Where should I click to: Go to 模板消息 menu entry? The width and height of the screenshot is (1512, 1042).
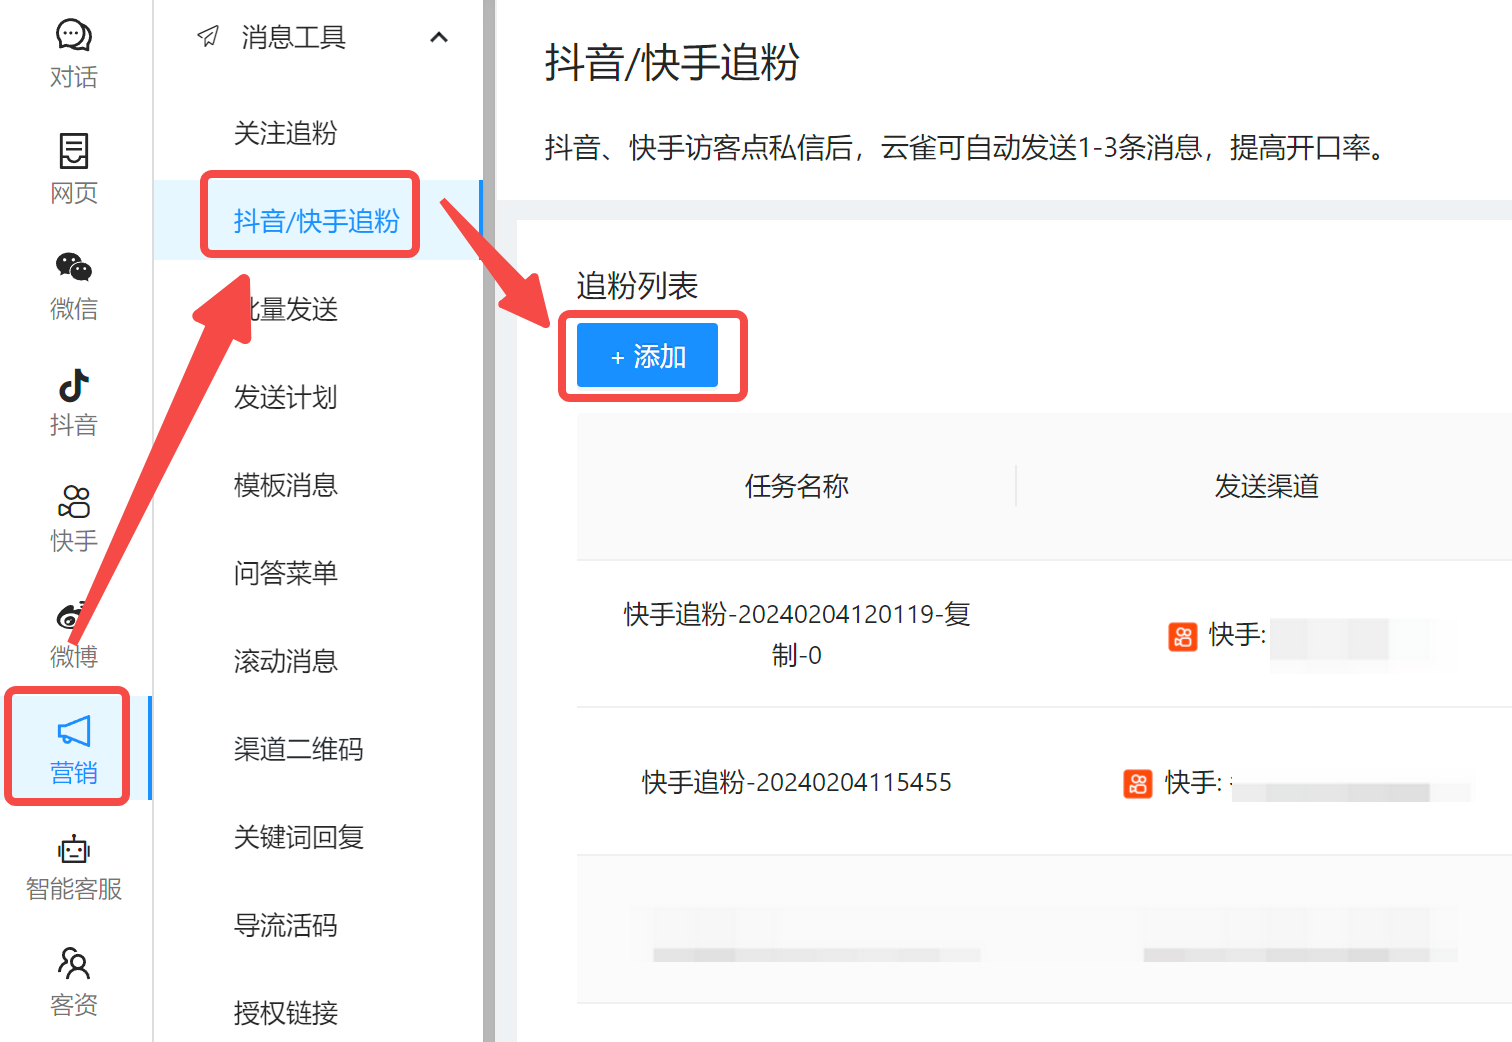285,485
